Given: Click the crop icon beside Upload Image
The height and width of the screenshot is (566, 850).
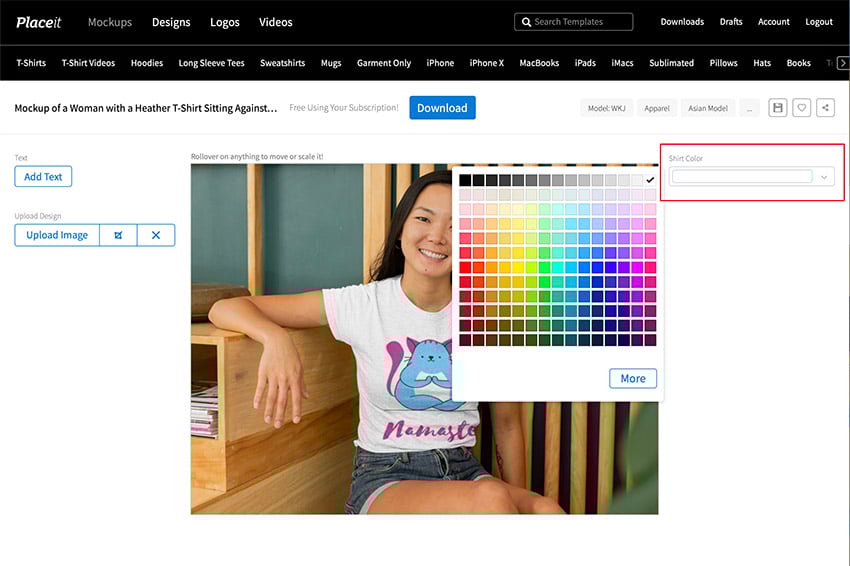Looking at the screenshot, I should pos(118,235).
